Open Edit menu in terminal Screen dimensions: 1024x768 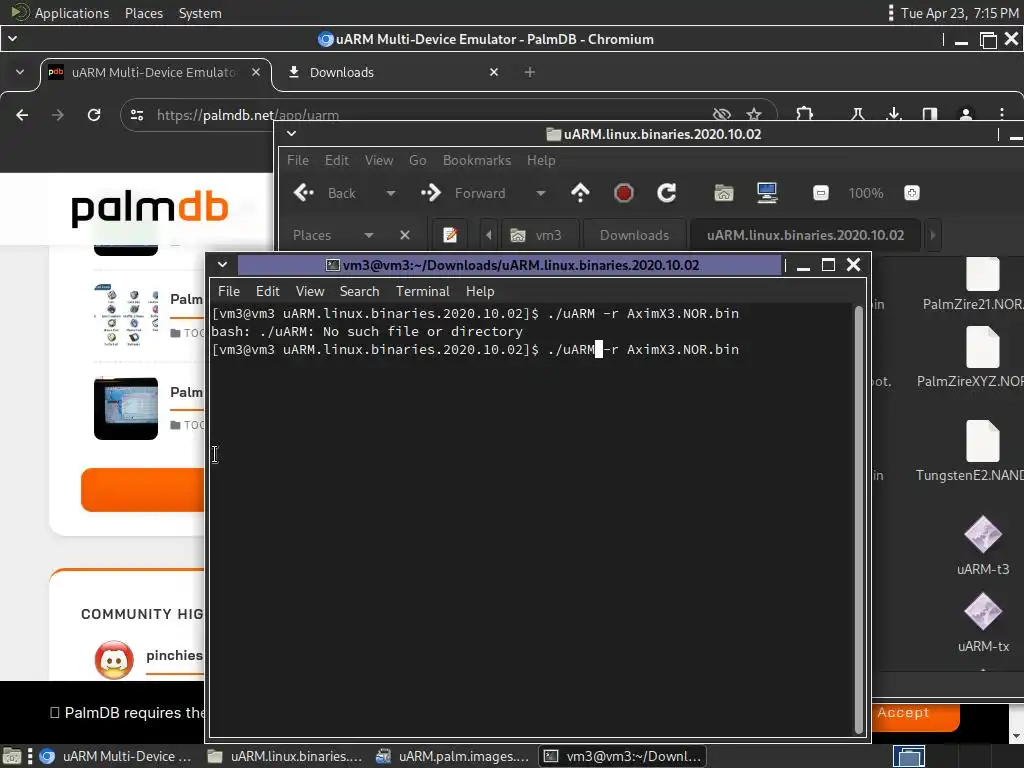click(x=268, y=291)
